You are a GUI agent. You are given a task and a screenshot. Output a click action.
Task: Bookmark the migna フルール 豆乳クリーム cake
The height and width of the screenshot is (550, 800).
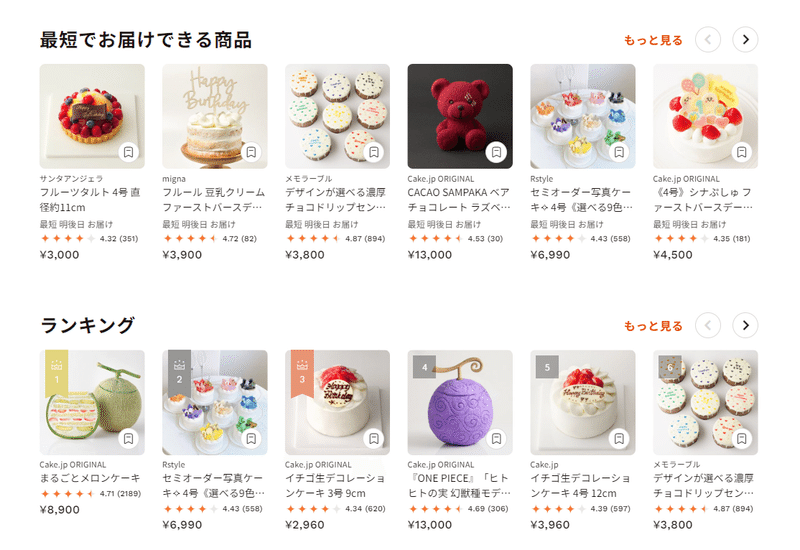pyautogui.click(x=251, y=152)
